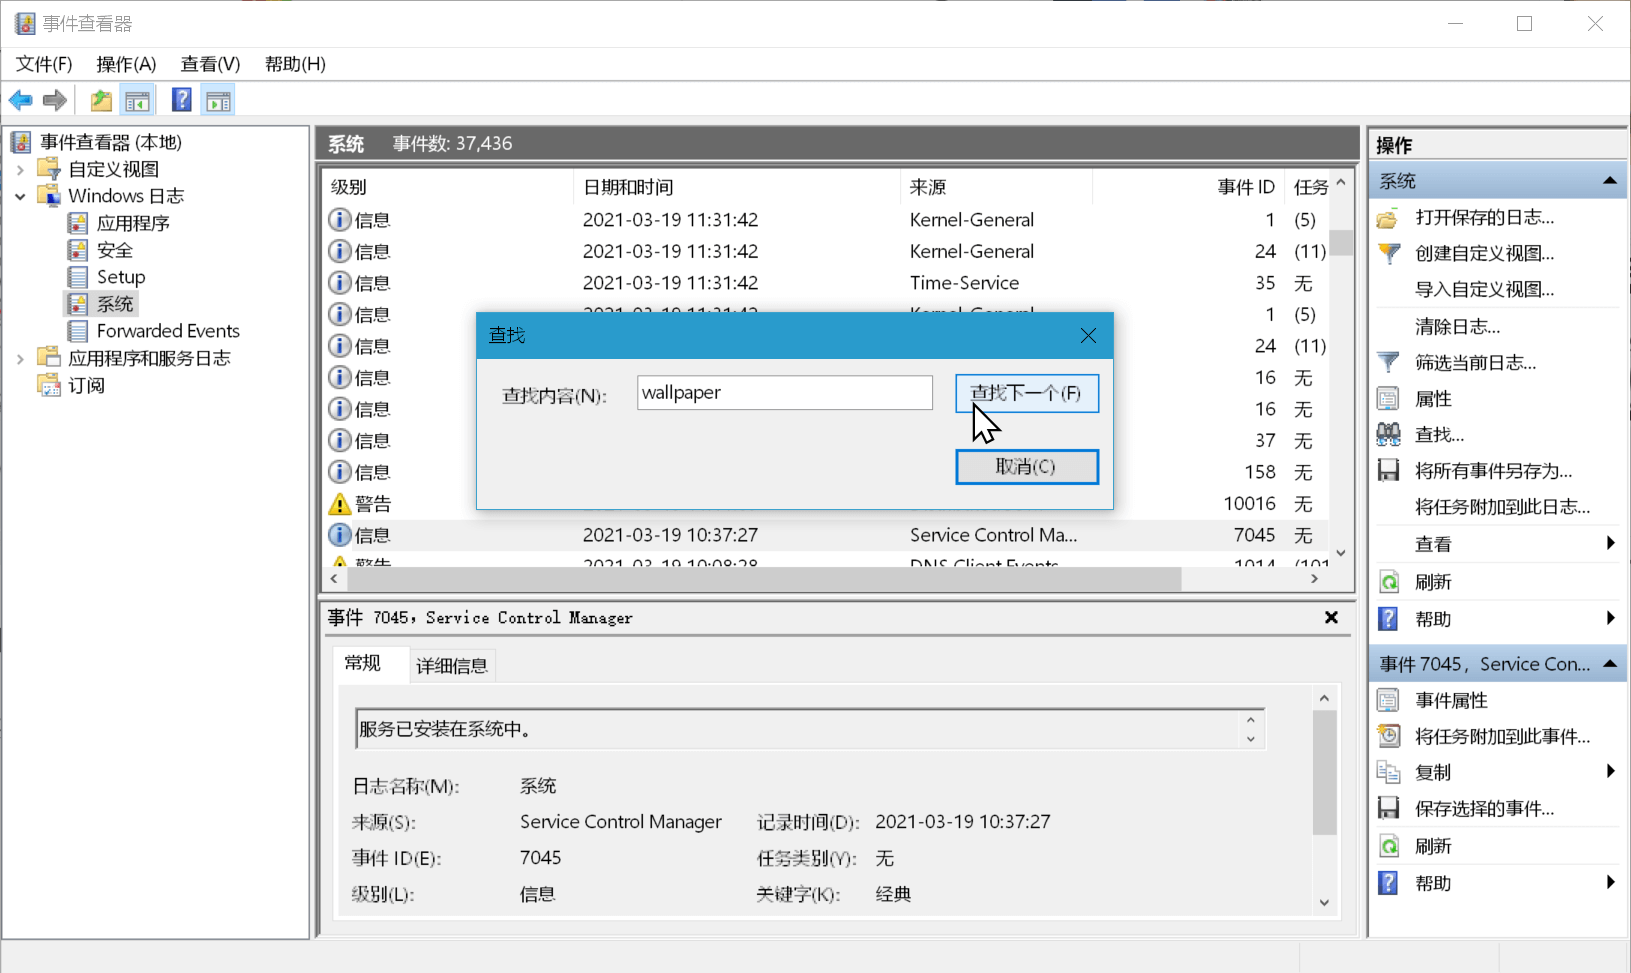This screenshot has height=973, width=1631.
Task: Click 将所有事件另存为 save icon
Action: coord(1390,470)
